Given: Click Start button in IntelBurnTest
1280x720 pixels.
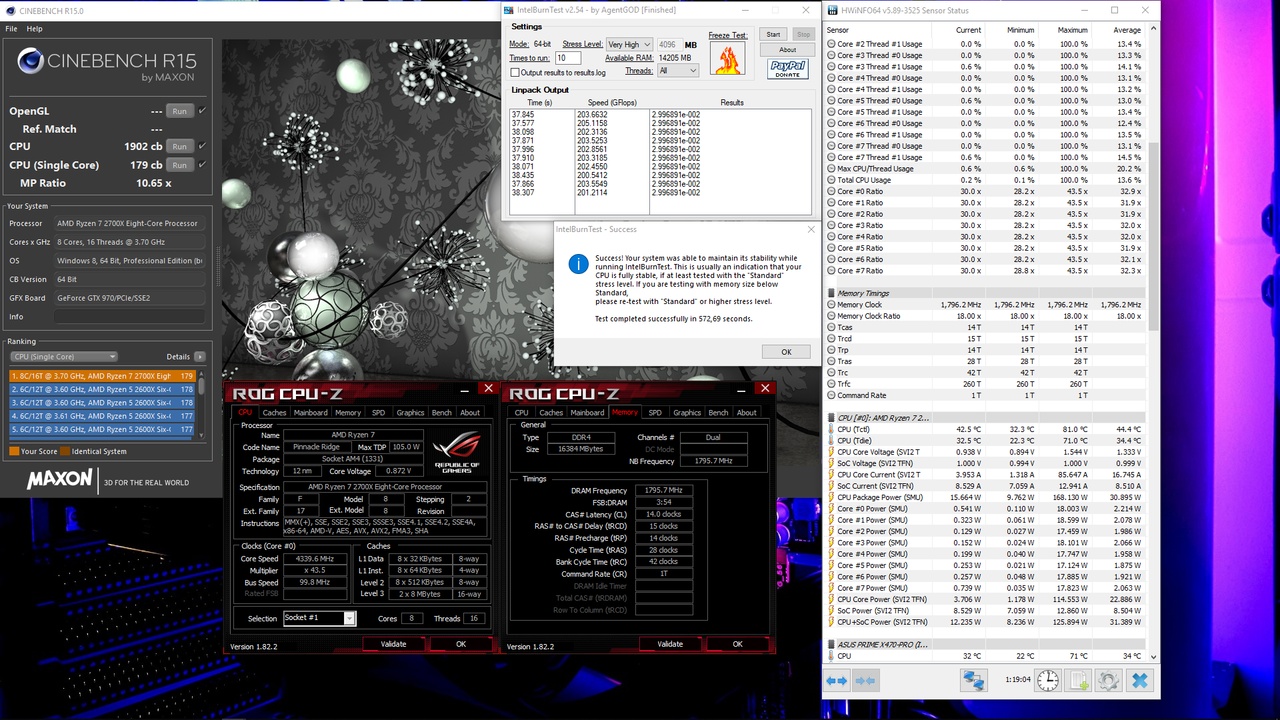Looking at the screenshot, I should (x=773, y=34).
